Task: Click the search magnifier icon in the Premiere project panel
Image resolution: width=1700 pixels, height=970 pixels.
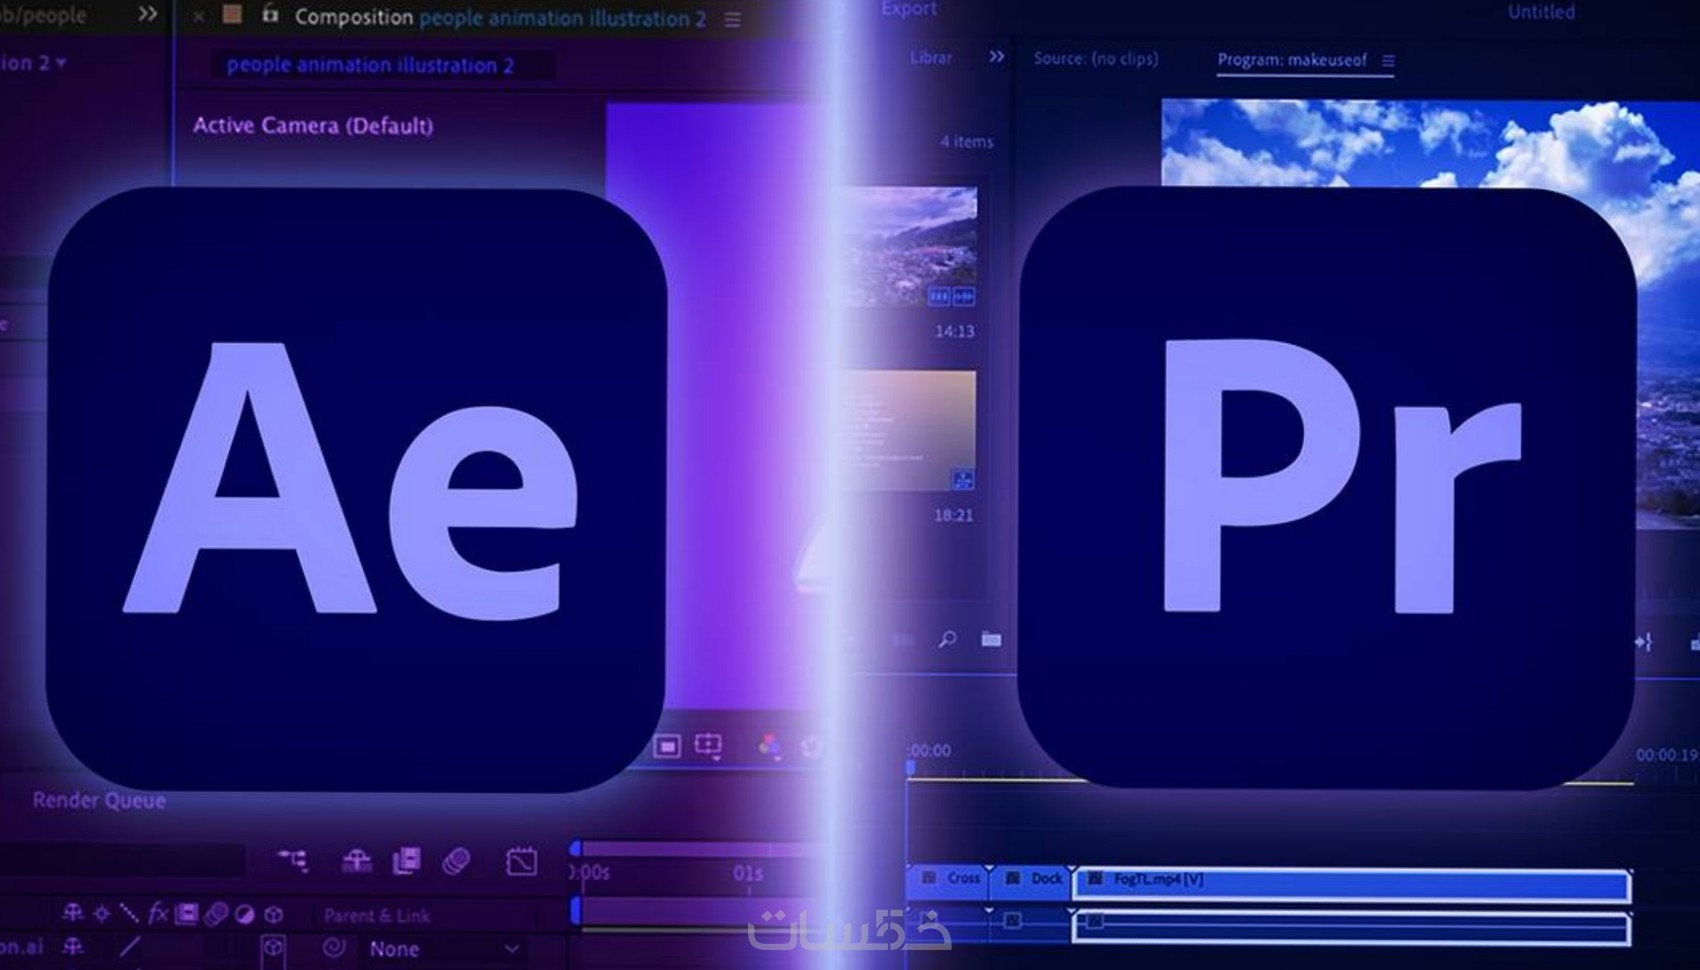Action: [947, 638]
